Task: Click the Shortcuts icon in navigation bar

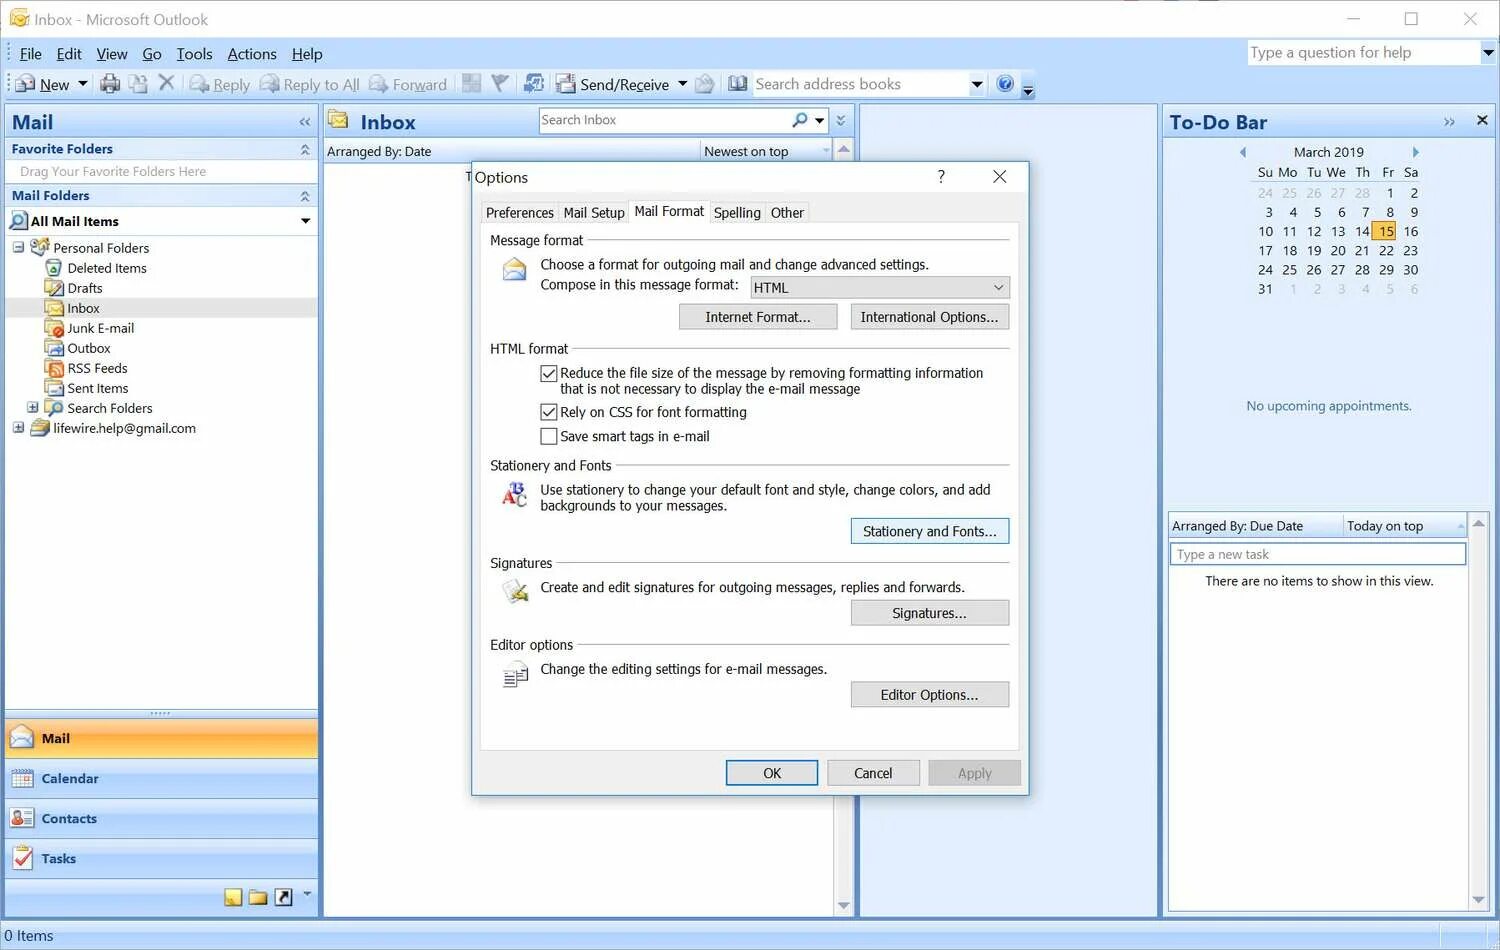Action: pos(284,897)
